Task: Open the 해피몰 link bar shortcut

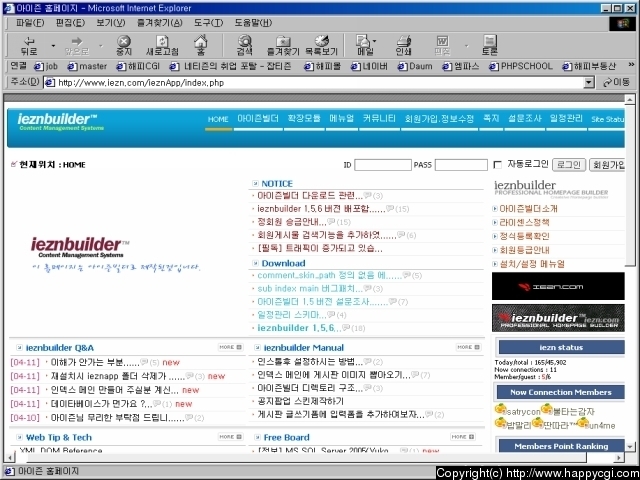Action: [322, 66]
